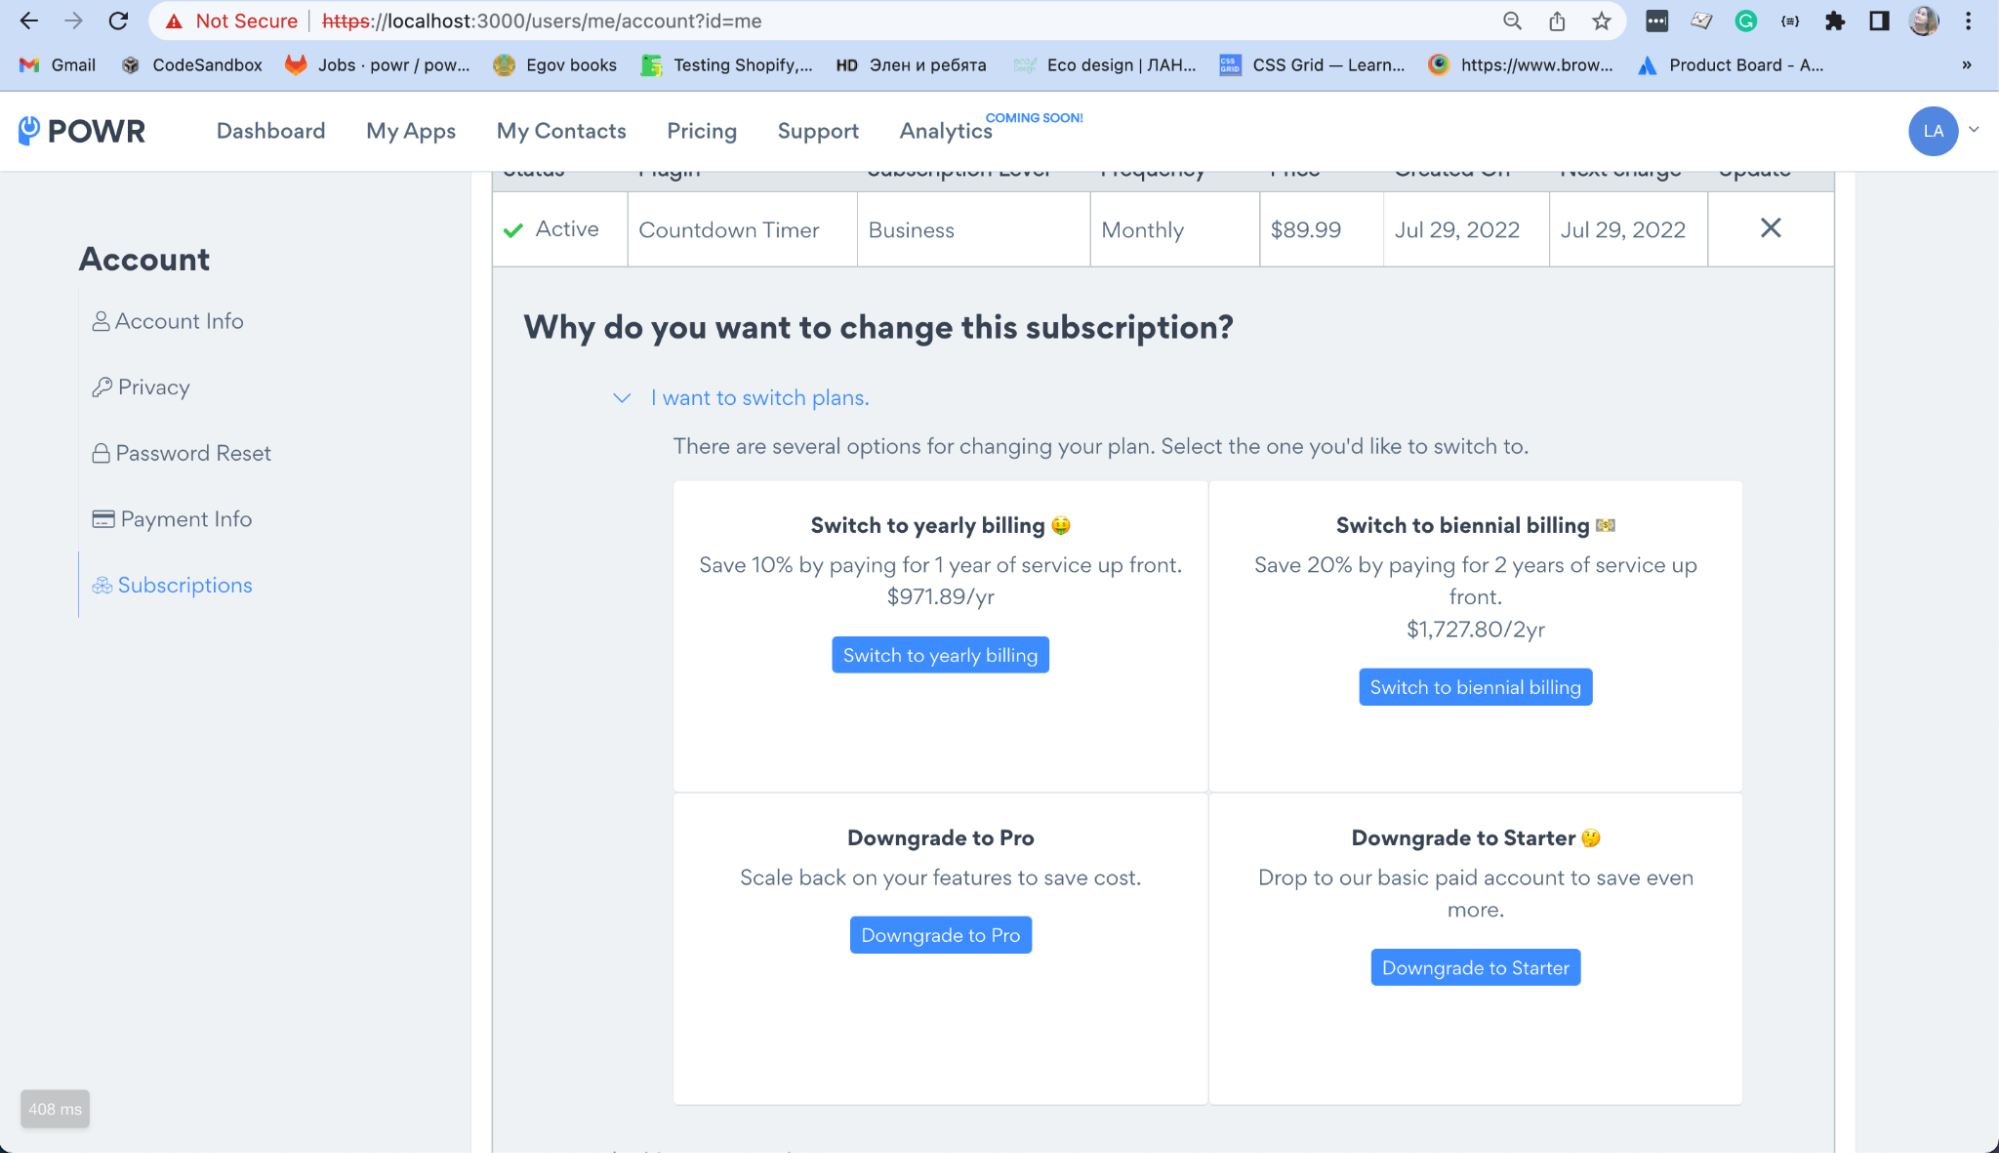Click the browser address bar URL
Screen dimensions: 1999x1153
pyautogui.click(x=700, y=21)
